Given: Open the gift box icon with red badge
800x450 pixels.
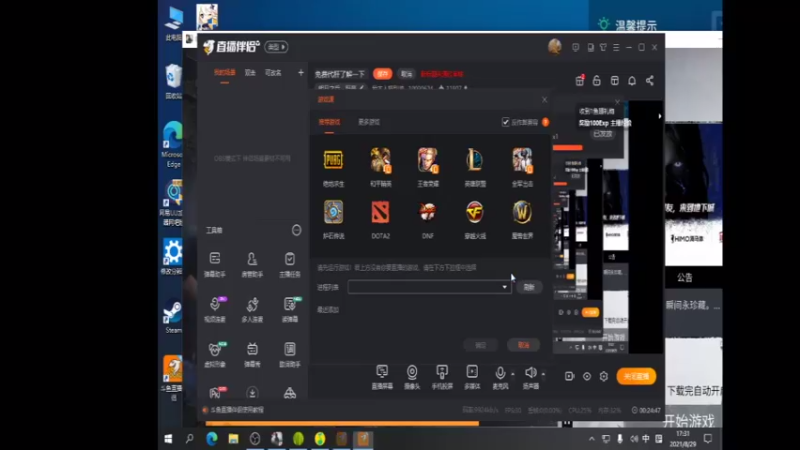Looking at the screenshot, I should (580, 80).
